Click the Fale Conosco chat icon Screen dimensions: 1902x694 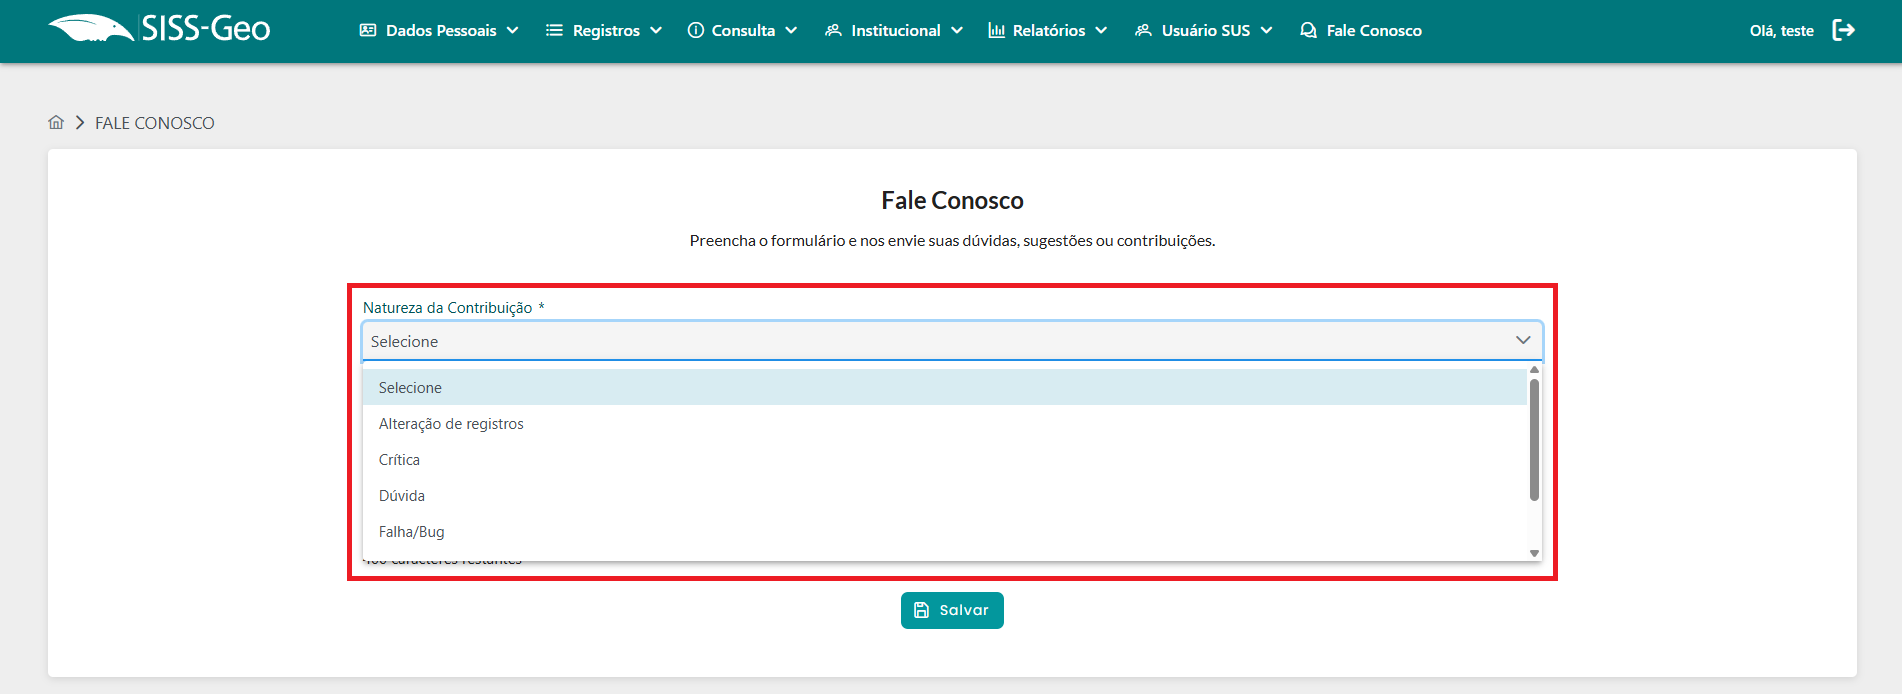point(1308,30)
